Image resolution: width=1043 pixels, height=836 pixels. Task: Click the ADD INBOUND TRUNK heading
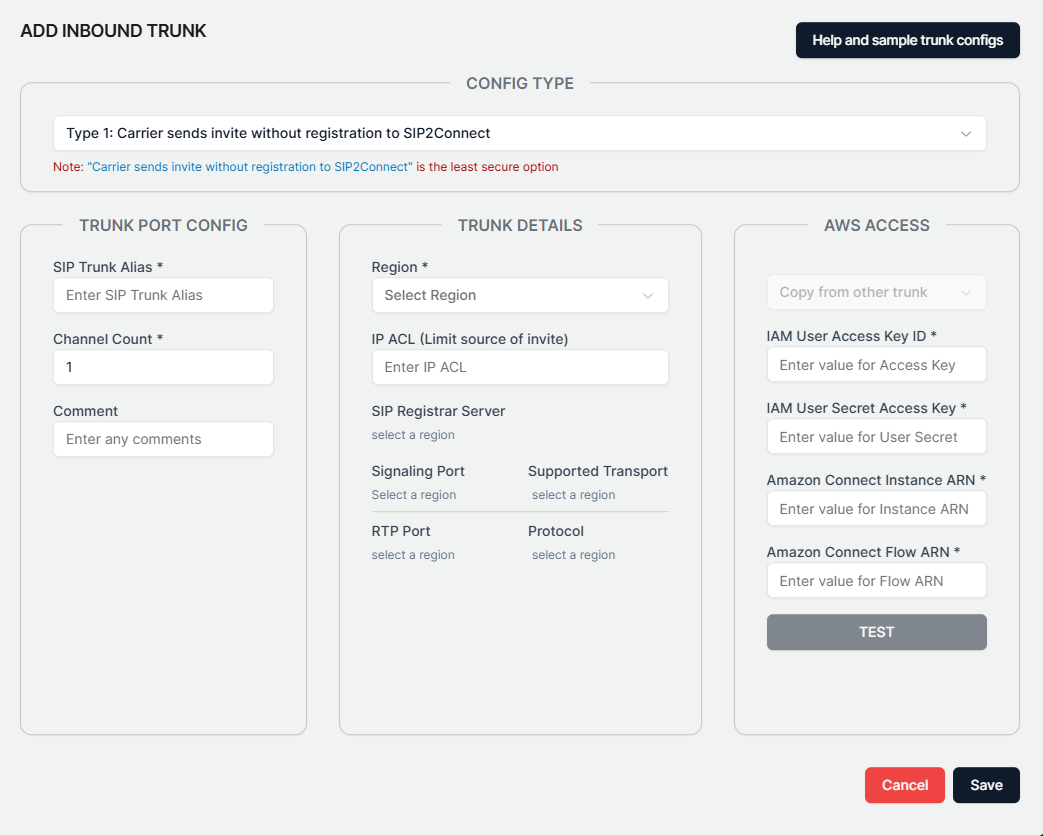pyautogui.click(x=113, y=31)
